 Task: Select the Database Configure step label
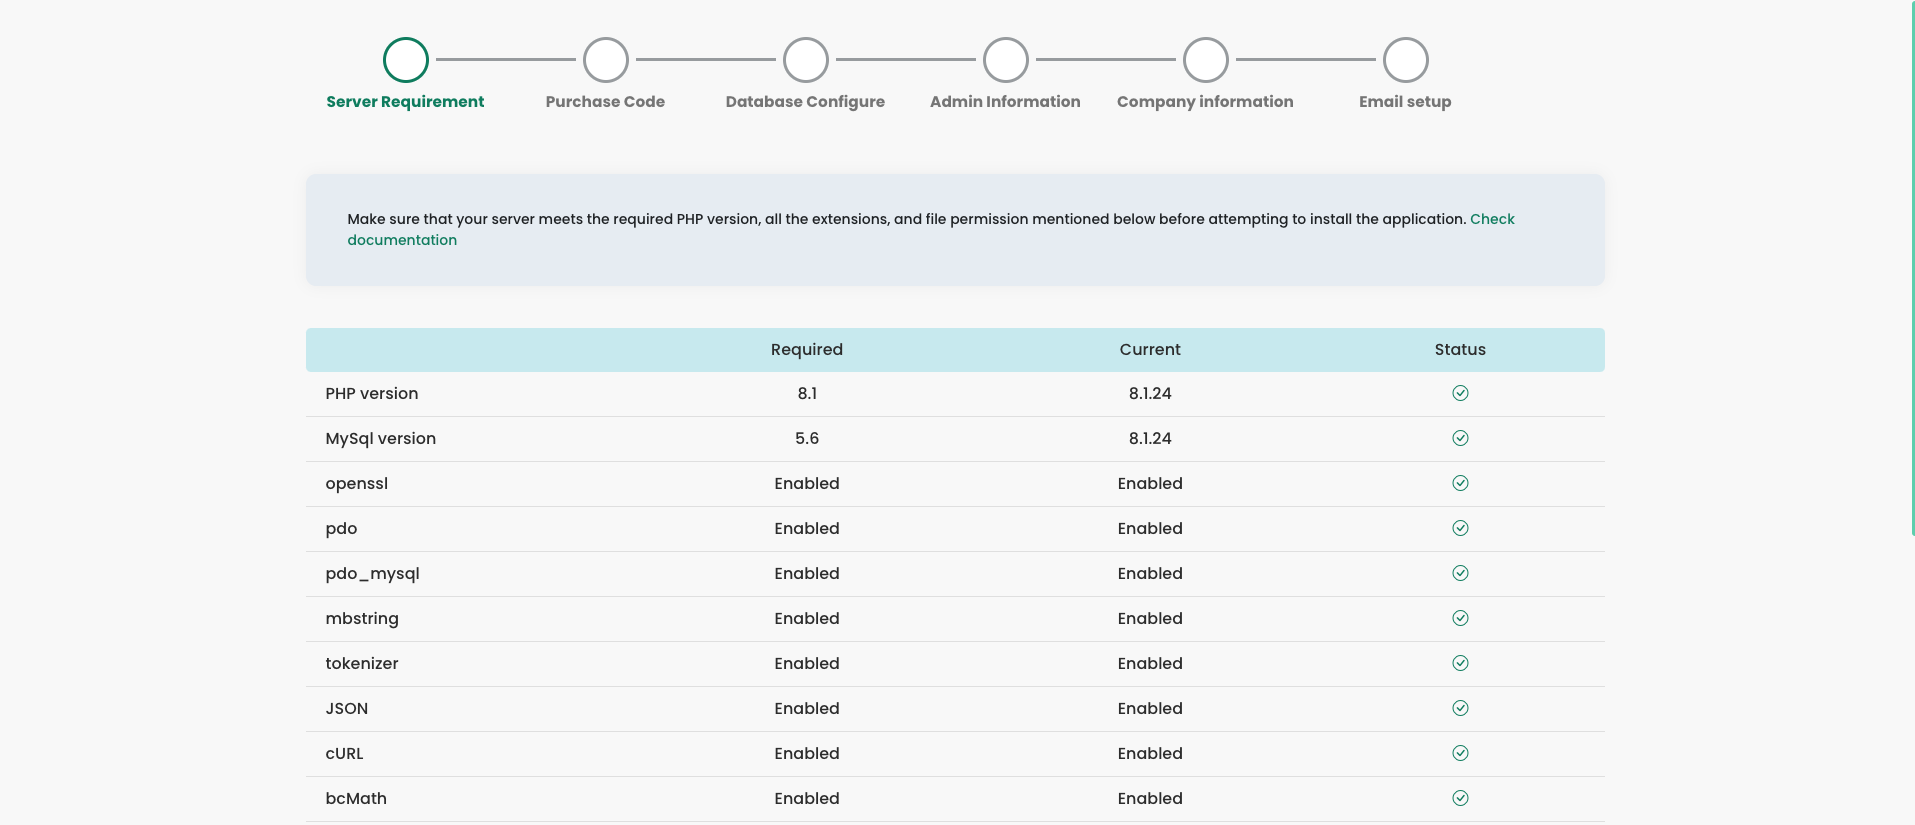pos(805,102)
